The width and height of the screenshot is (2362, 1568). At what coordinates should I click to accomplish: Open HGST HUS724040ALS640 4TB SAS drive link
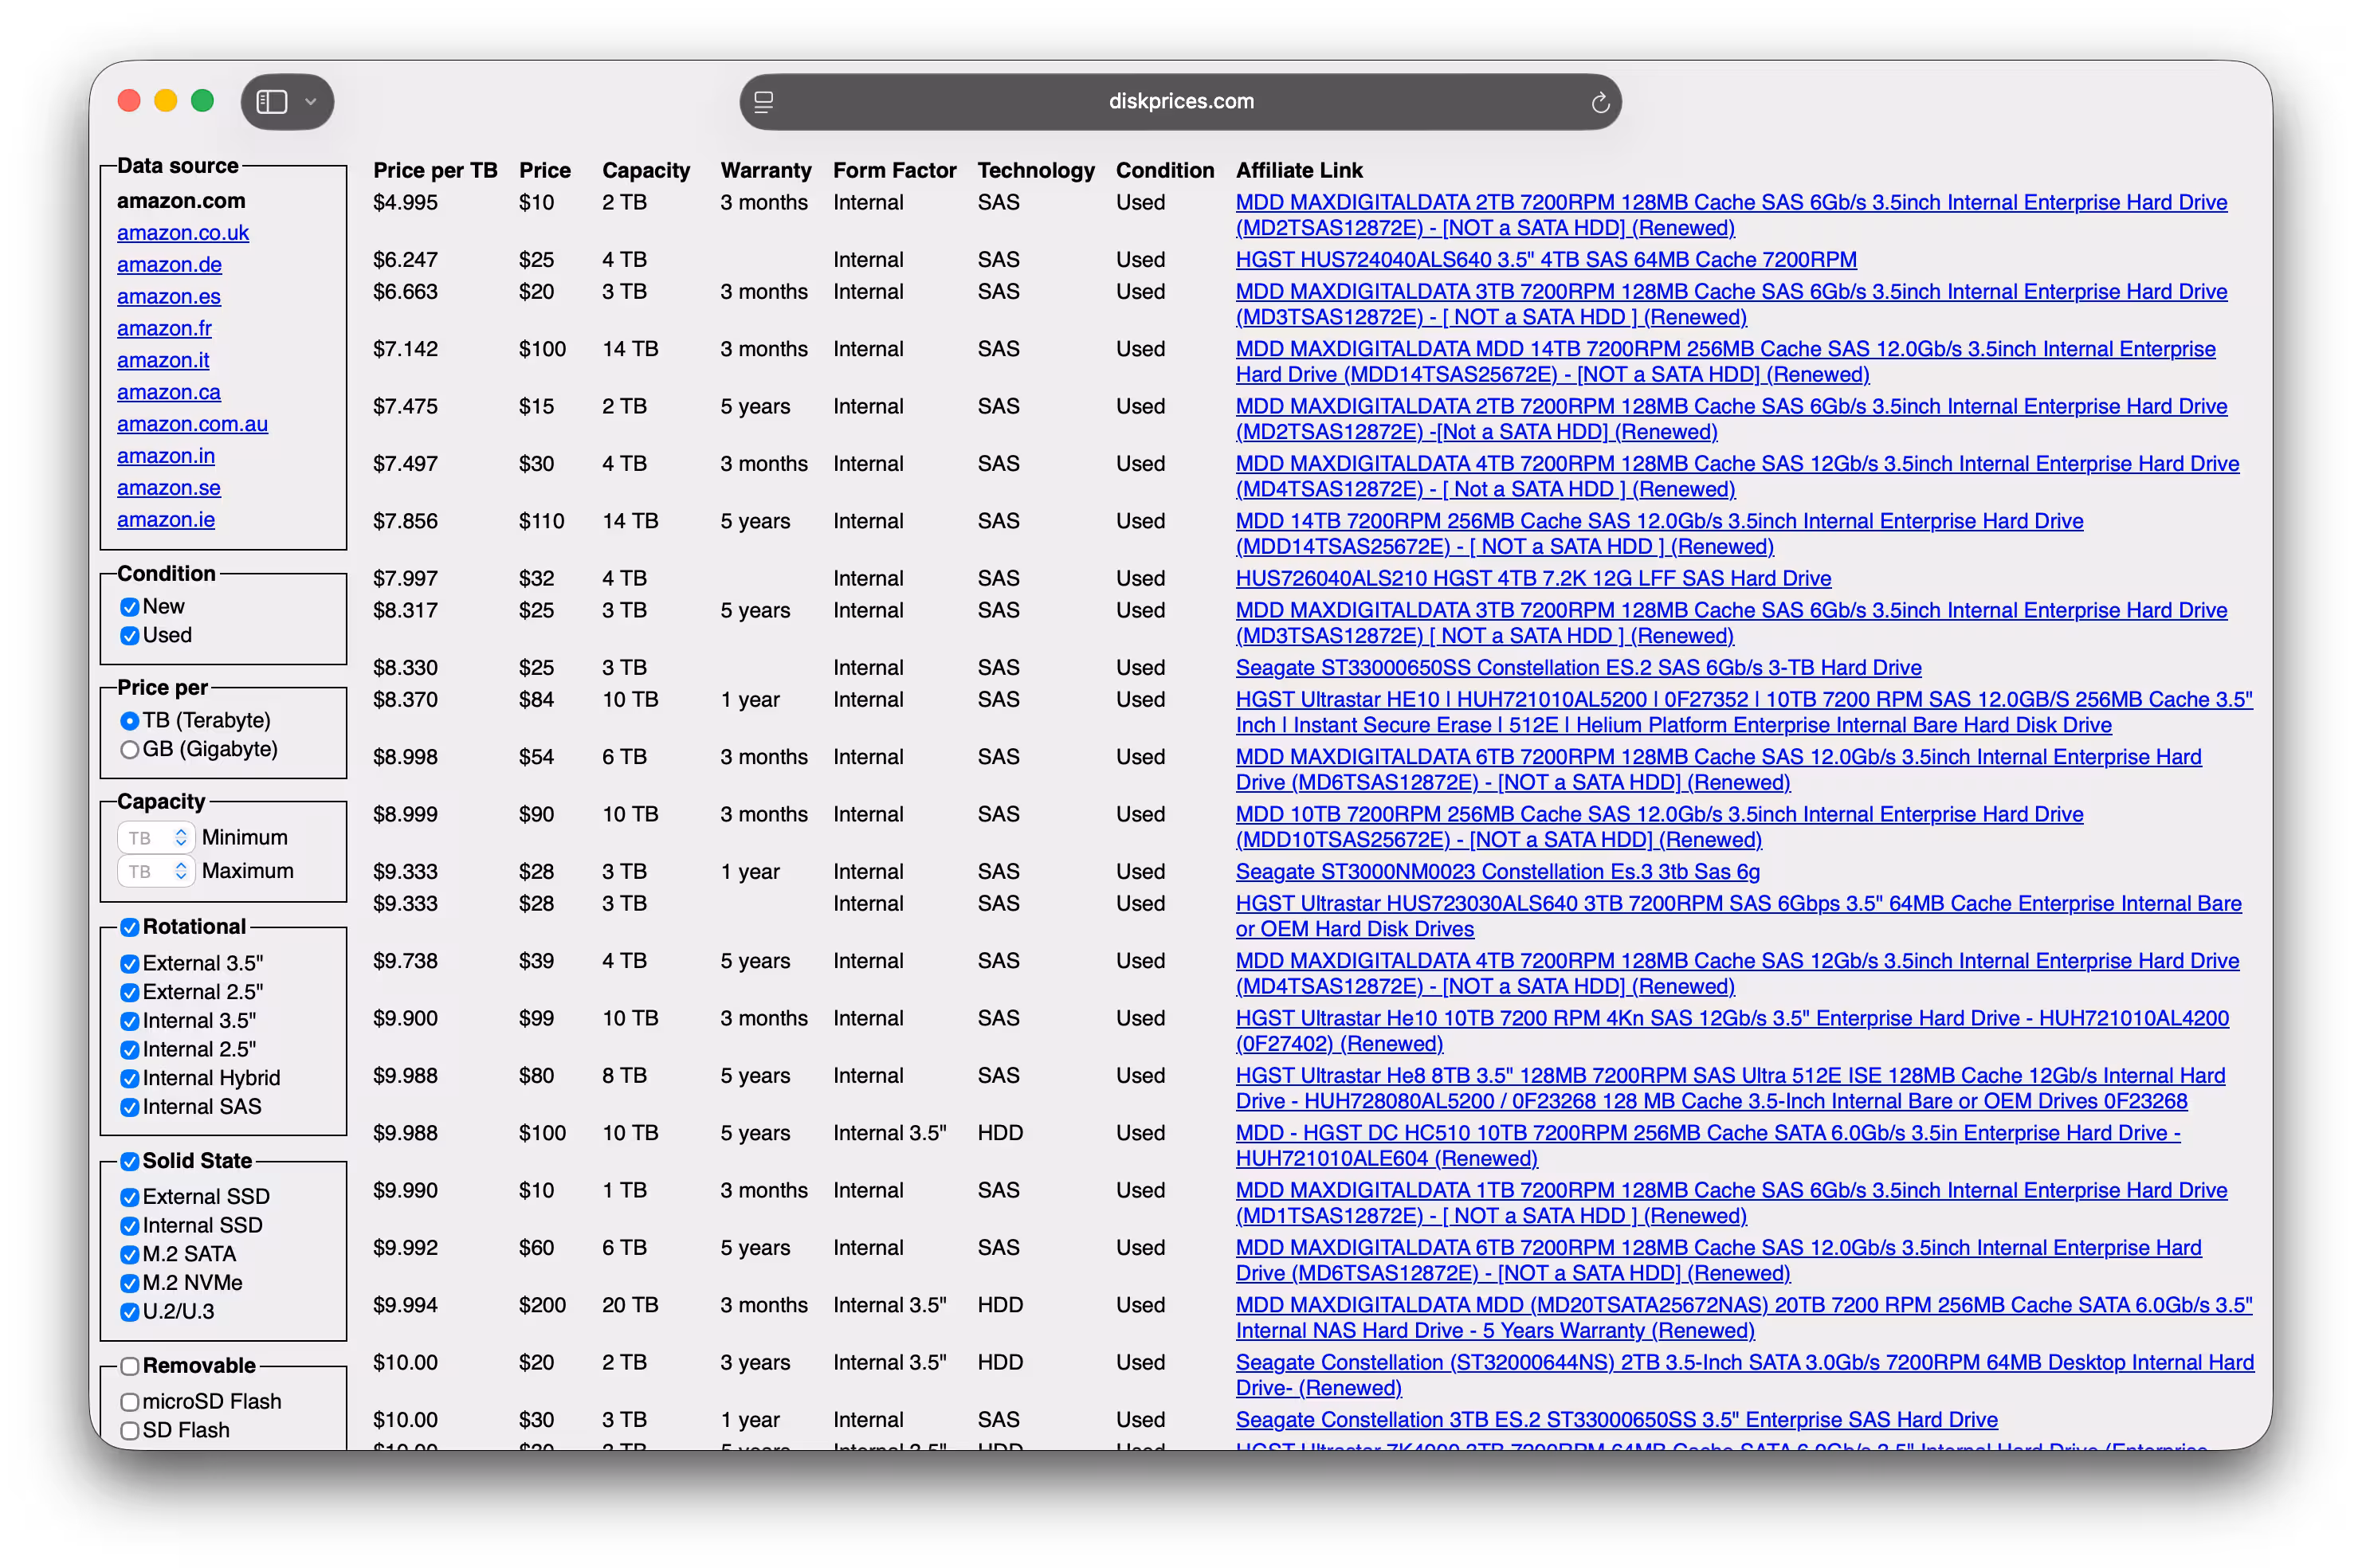click(1545, 260)
